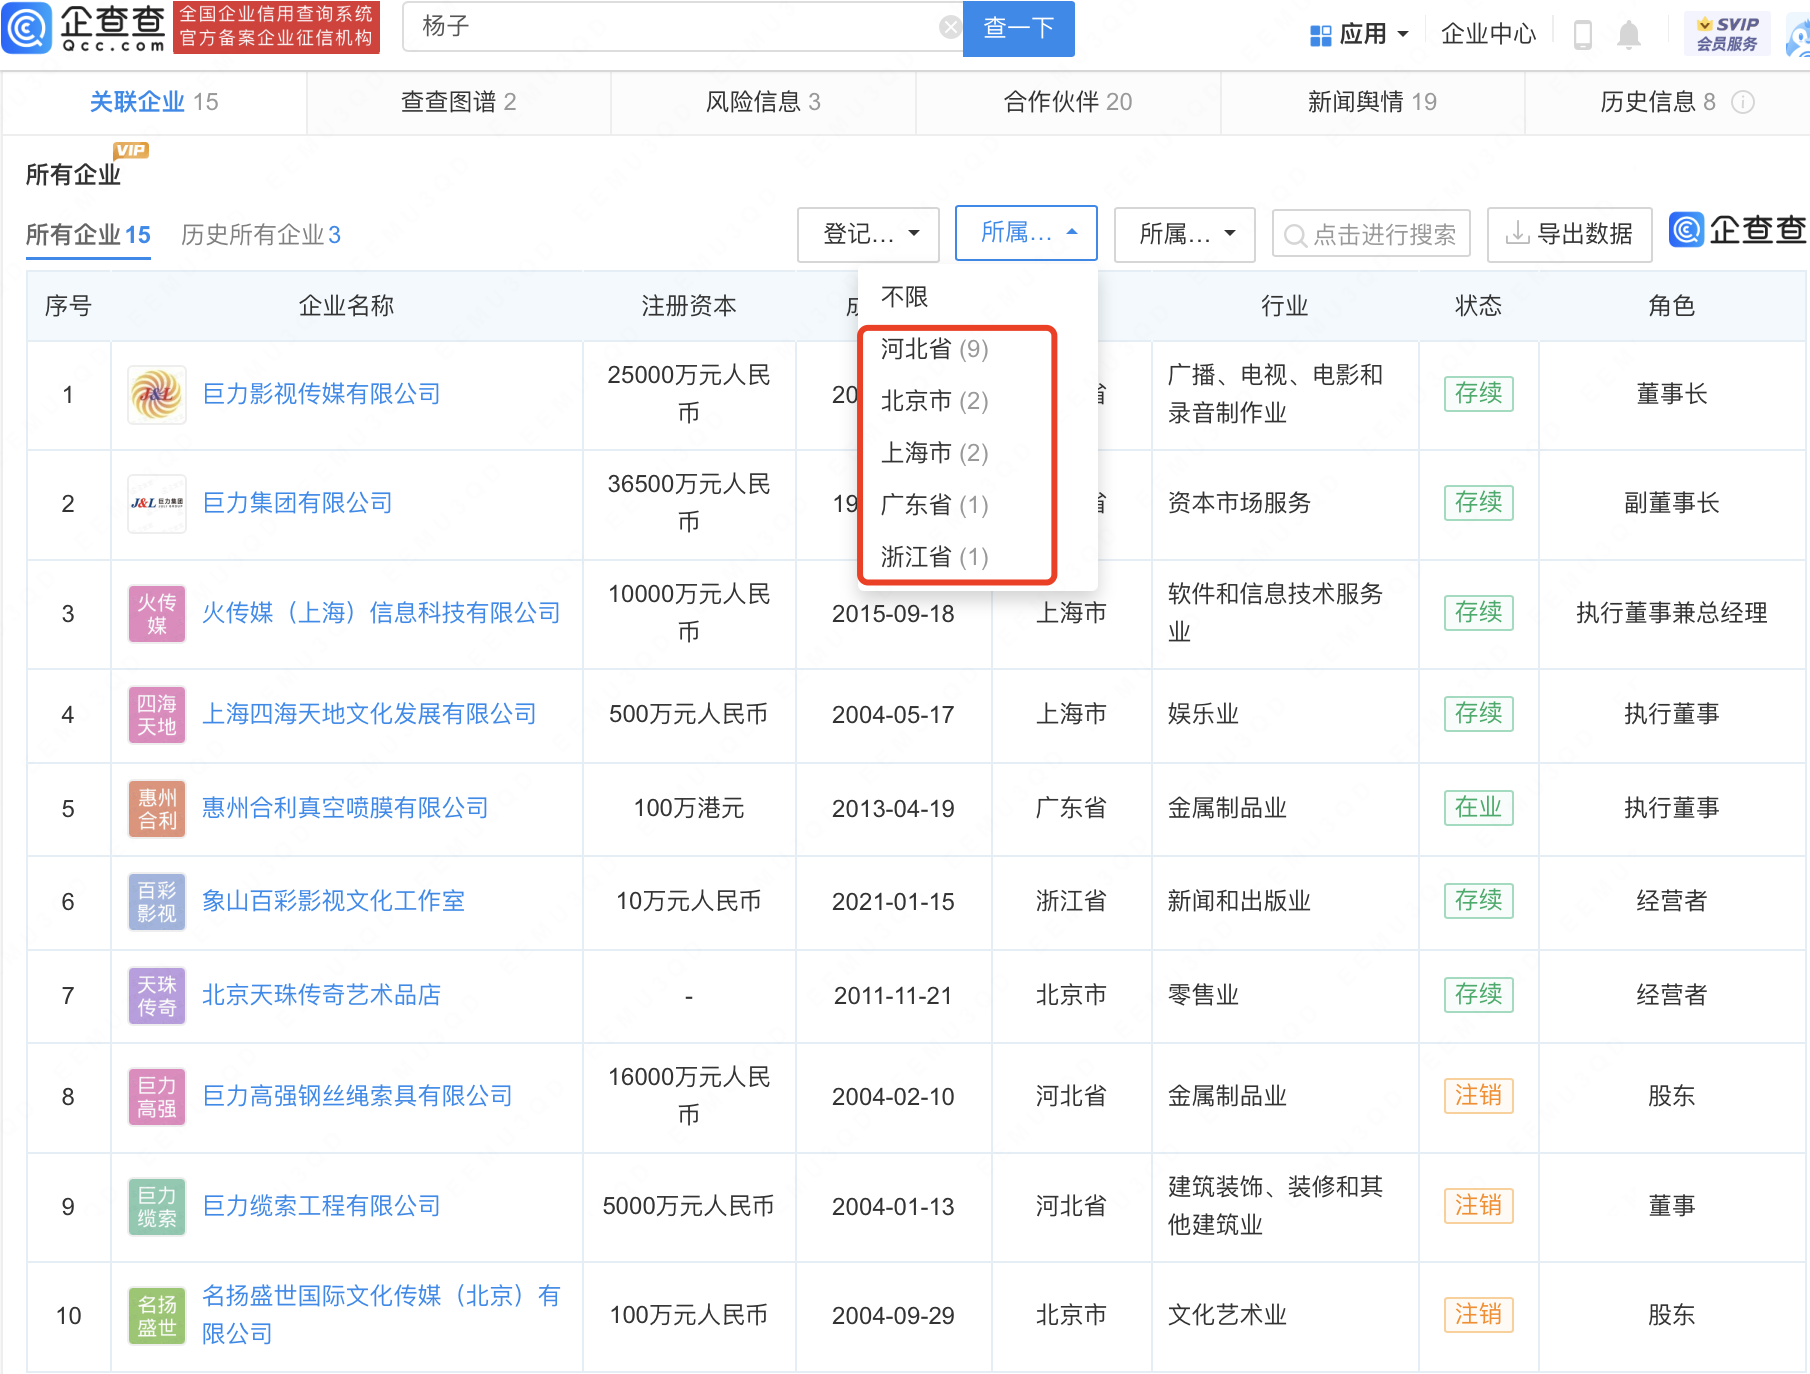This screenshot has height=1374, width=1810.
Task: Click the 点击进行搜索 table search field
Action: 1371,235
